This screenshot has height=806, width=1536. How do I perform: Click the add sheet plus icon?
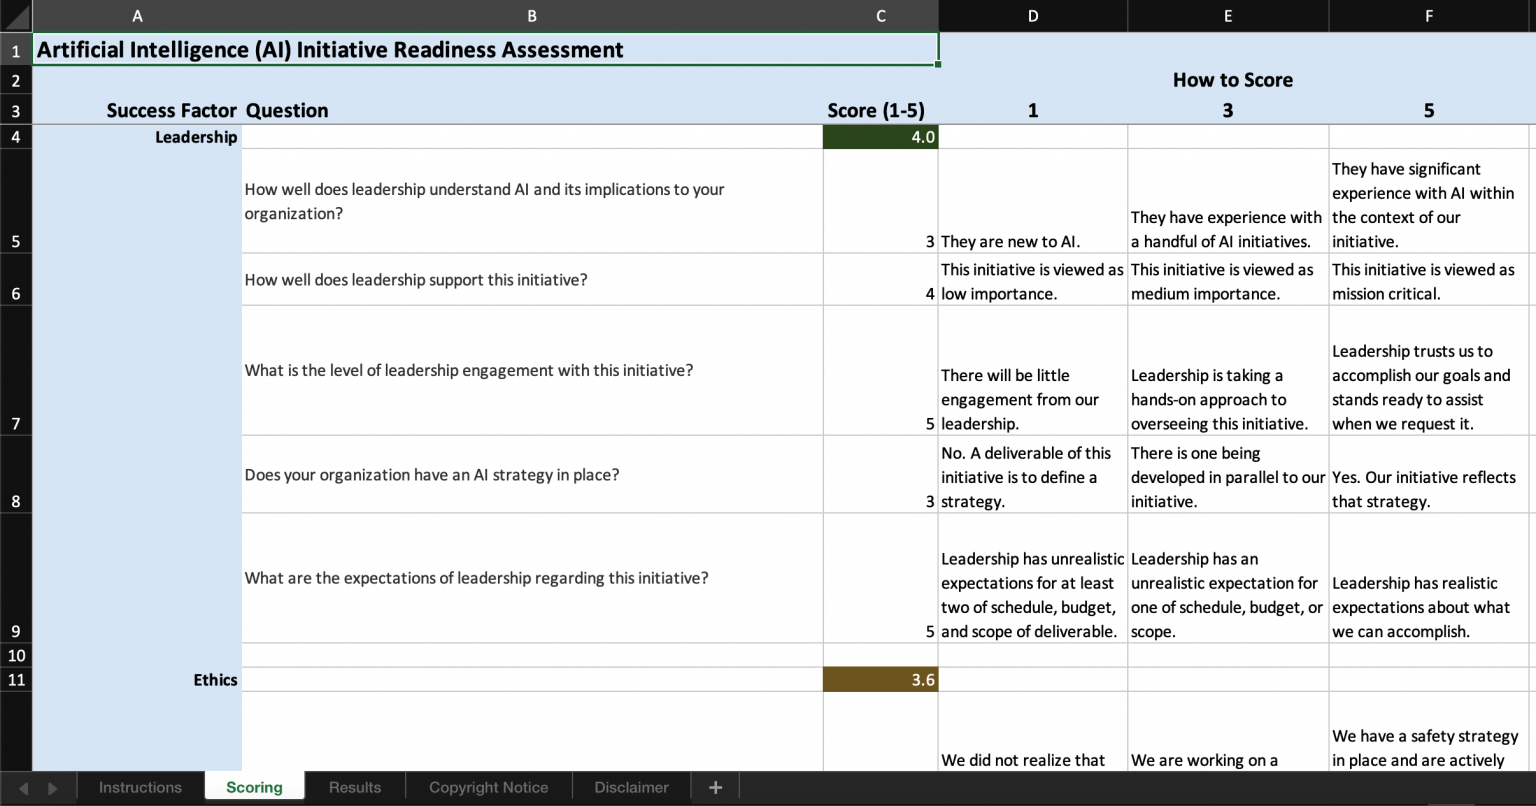coord(715,787)
